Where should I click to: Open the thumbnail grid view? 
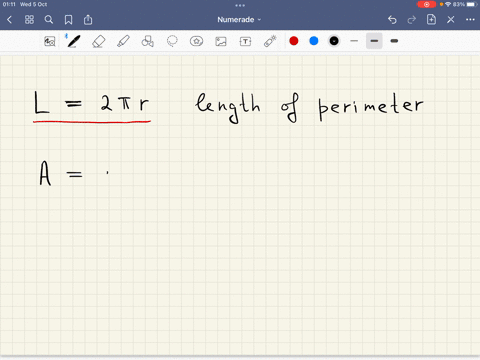29,20
